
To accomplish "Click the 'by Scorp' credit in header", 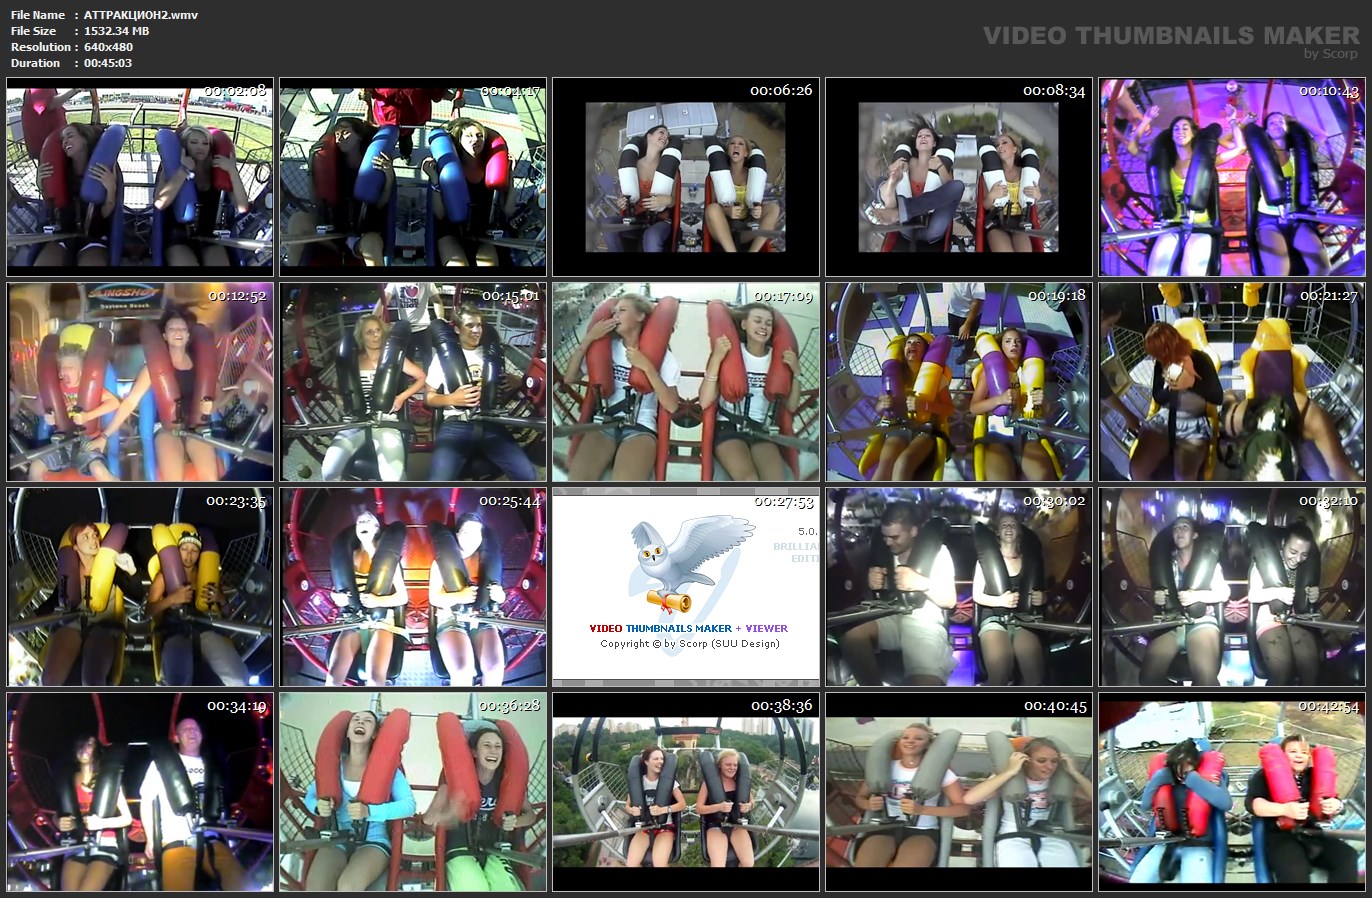I will tap(1330, 54).
